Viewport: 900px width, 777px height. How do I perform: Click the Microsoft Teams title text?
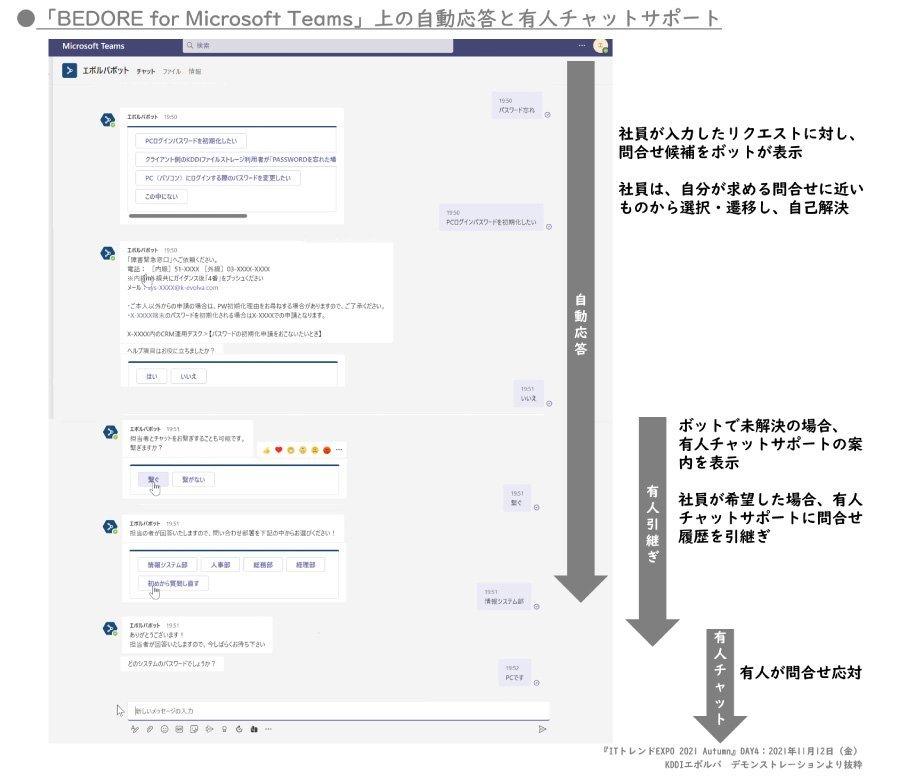pyautogui.click(x=94, y=46)
